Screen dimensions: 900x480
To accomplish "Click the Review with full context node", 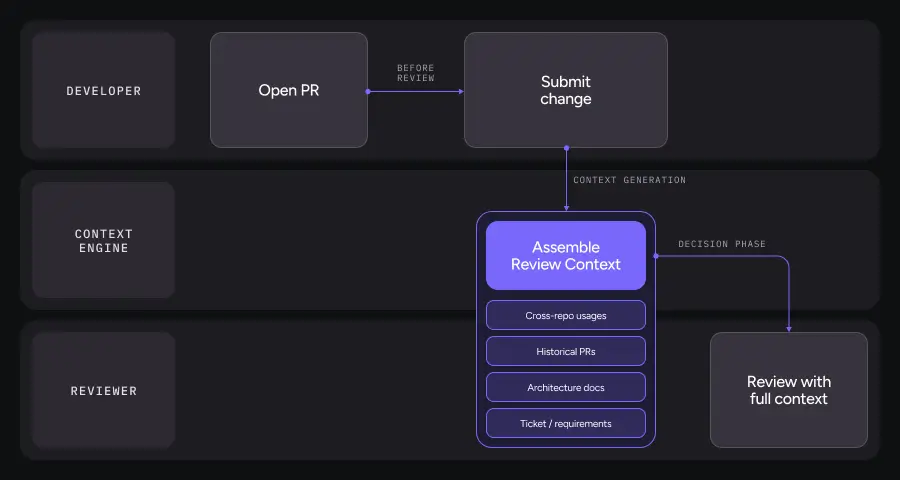I will (x=788, y=390).
